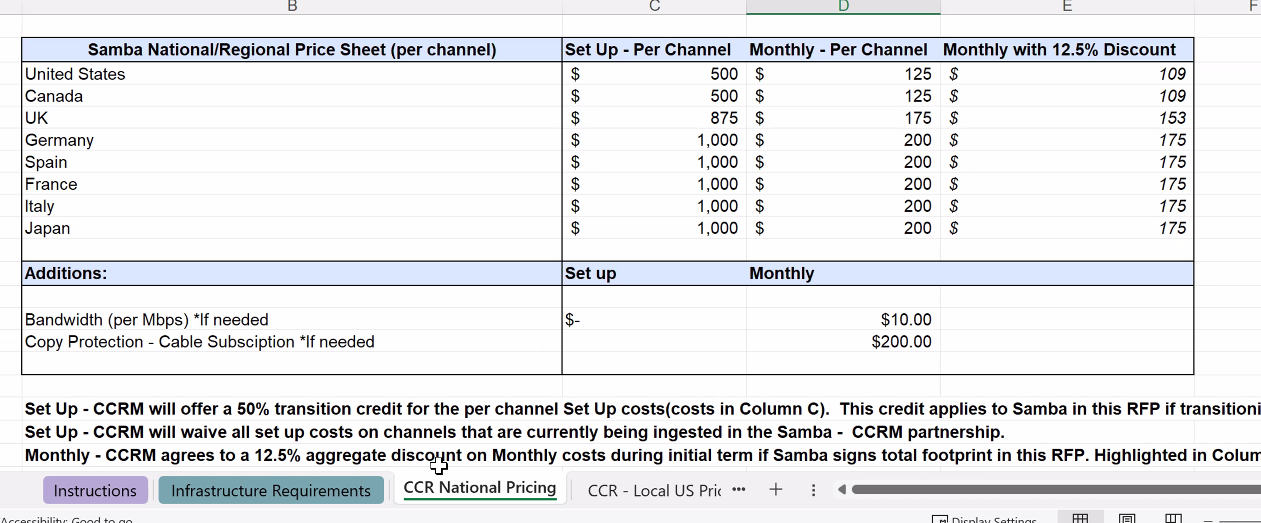Click the horizontal scrollbar track
Screen dimensions: 1261x523
coord(1055,490)
